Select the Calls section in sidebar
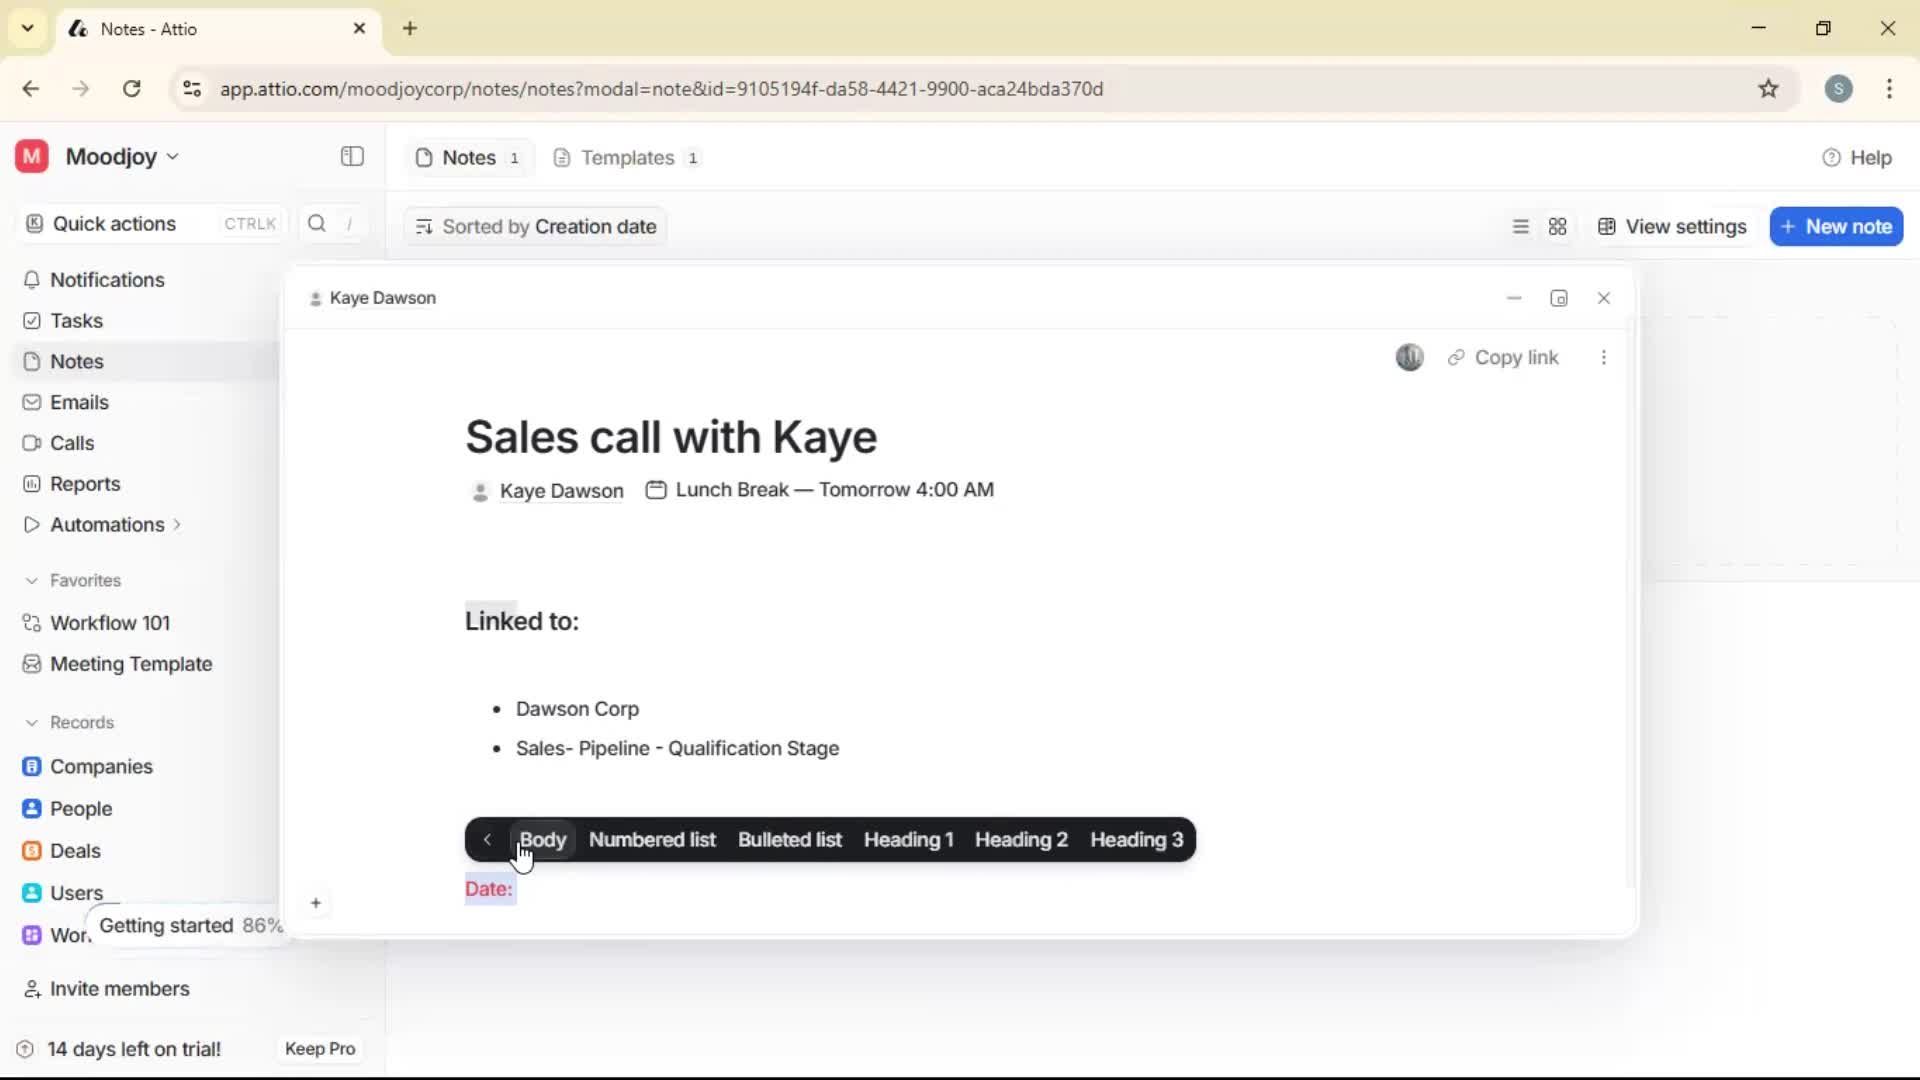The height and width of the screenshot is (1080, 1920). [x=70, y=442]
